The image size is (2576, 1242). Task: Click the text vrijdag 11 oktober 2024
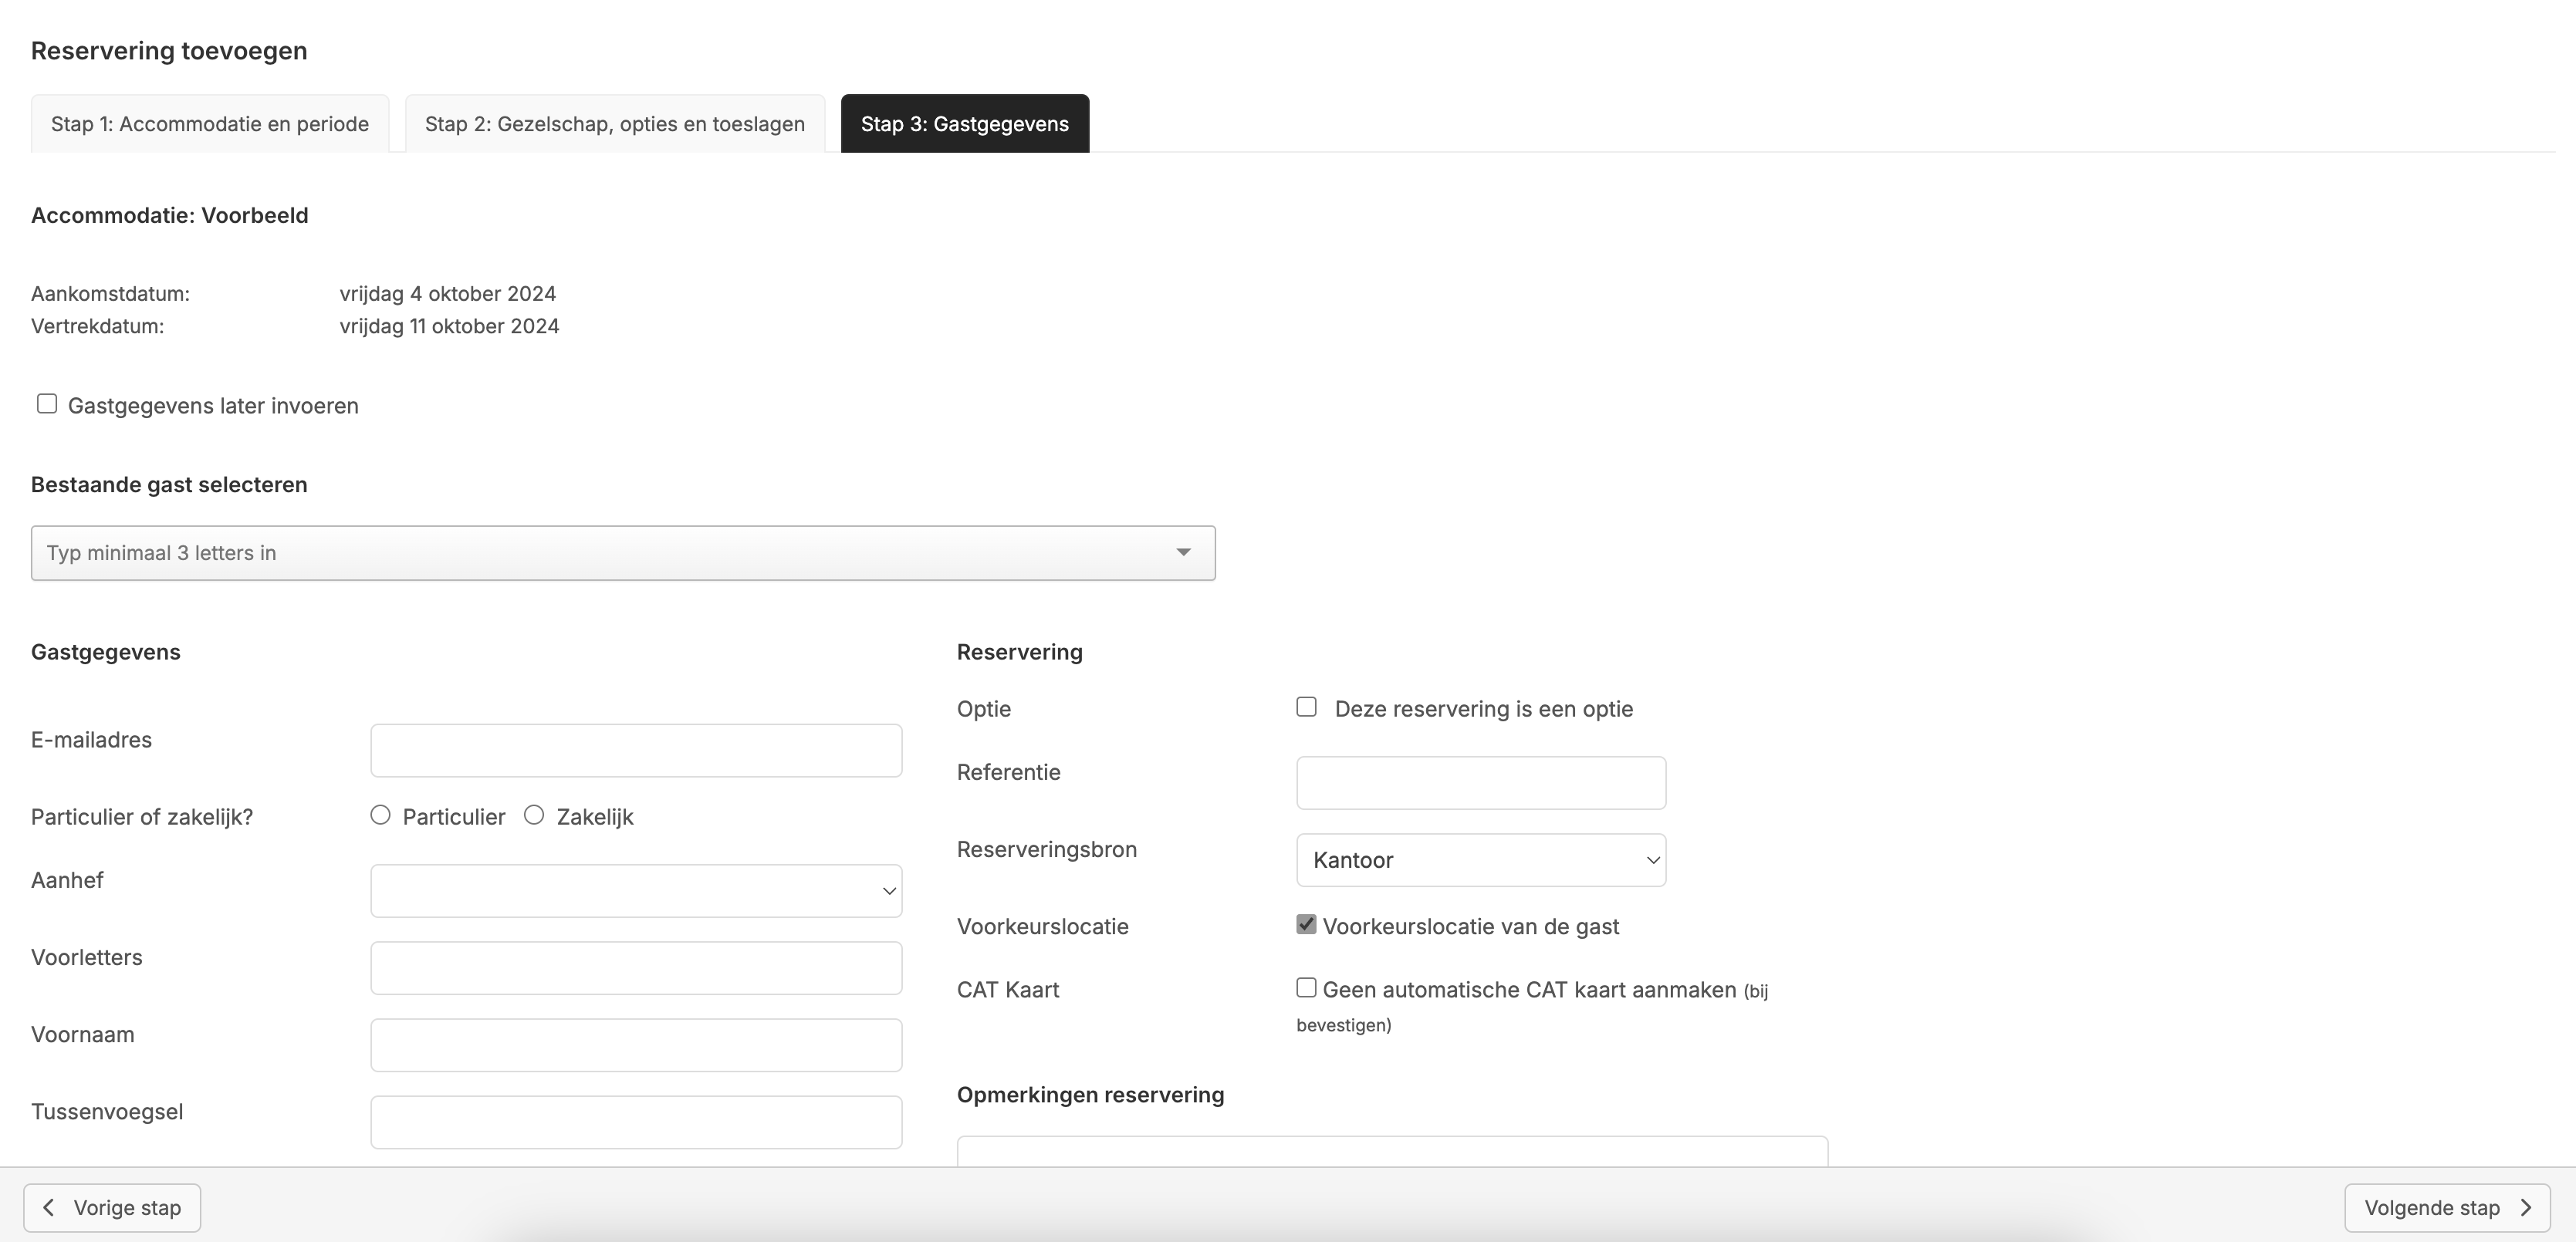449,326
